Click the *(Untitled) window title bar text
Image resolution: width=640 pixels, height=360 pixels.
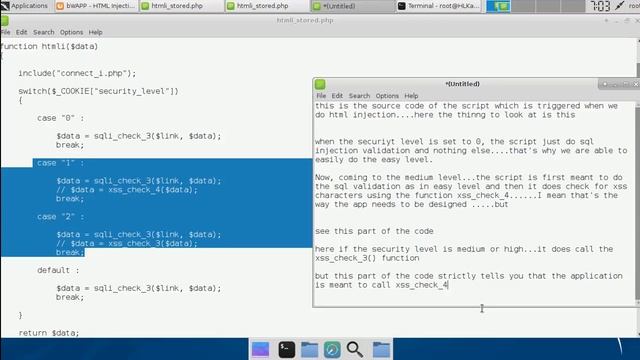[462, 84]
